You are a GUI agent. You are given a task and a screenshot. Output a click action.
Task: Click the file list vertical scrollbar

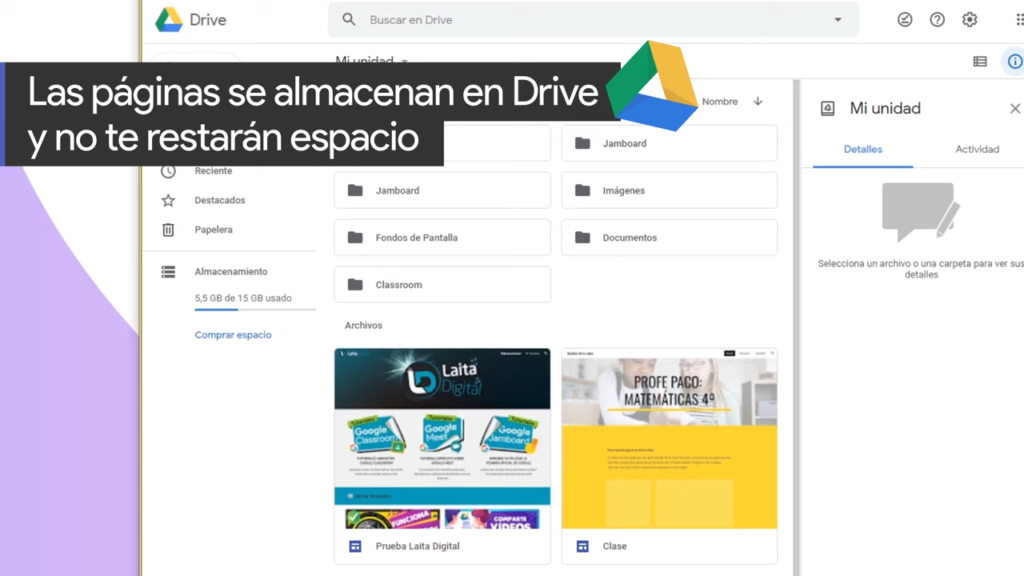796,327
